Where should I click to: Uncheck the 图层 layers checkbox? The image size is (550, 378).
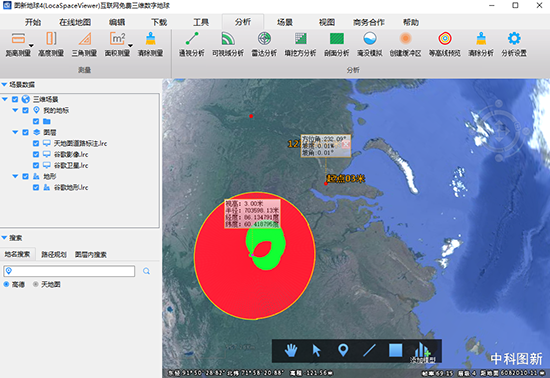[x=26, y=132]
